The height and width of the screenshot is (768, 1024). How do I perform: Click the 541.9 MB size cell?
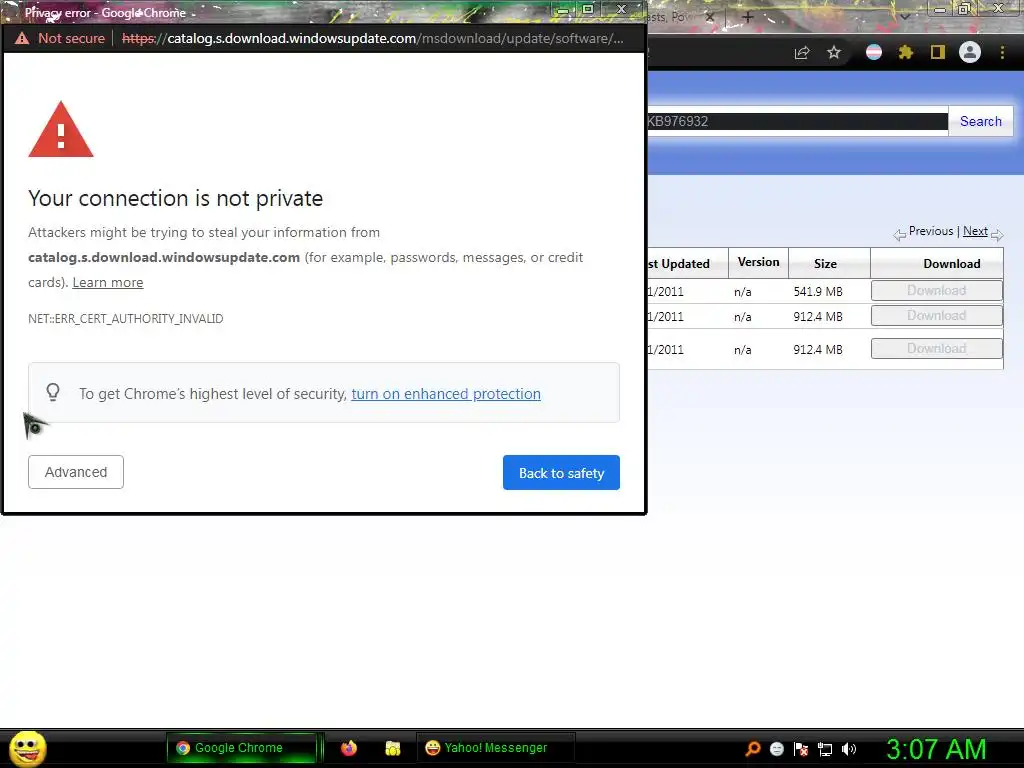[x=818, y=292]
